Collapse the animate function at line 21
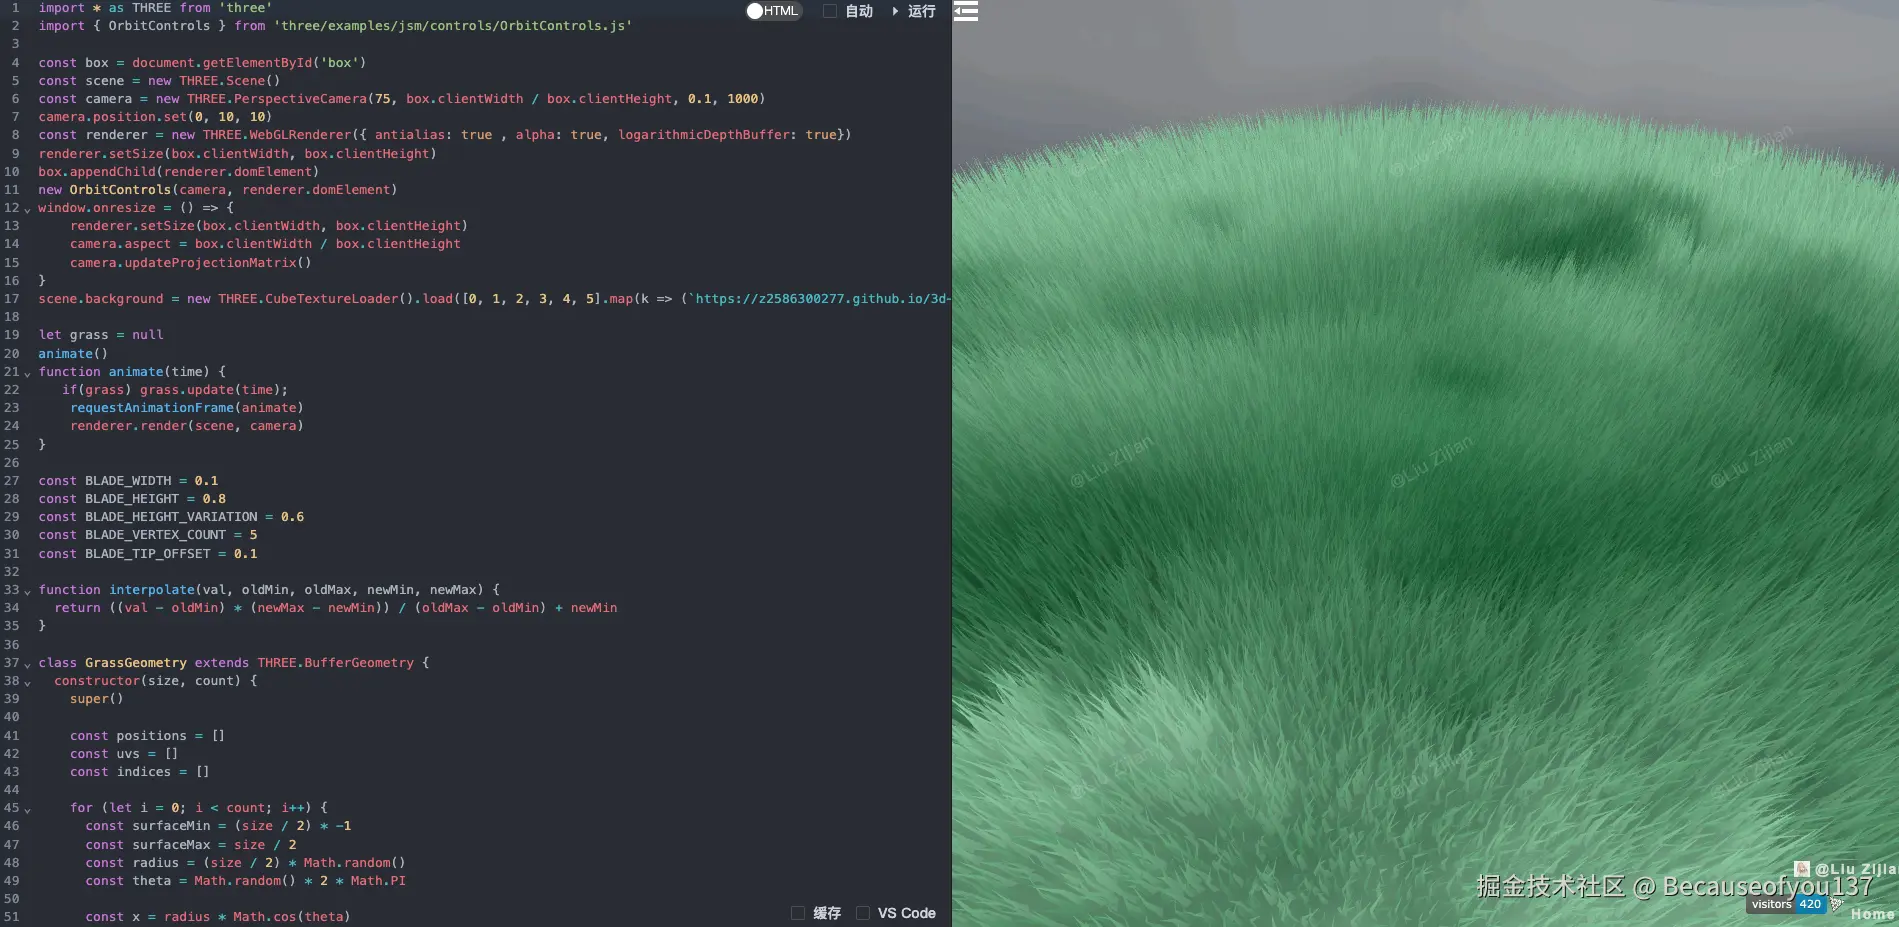 tap(27, 373)
